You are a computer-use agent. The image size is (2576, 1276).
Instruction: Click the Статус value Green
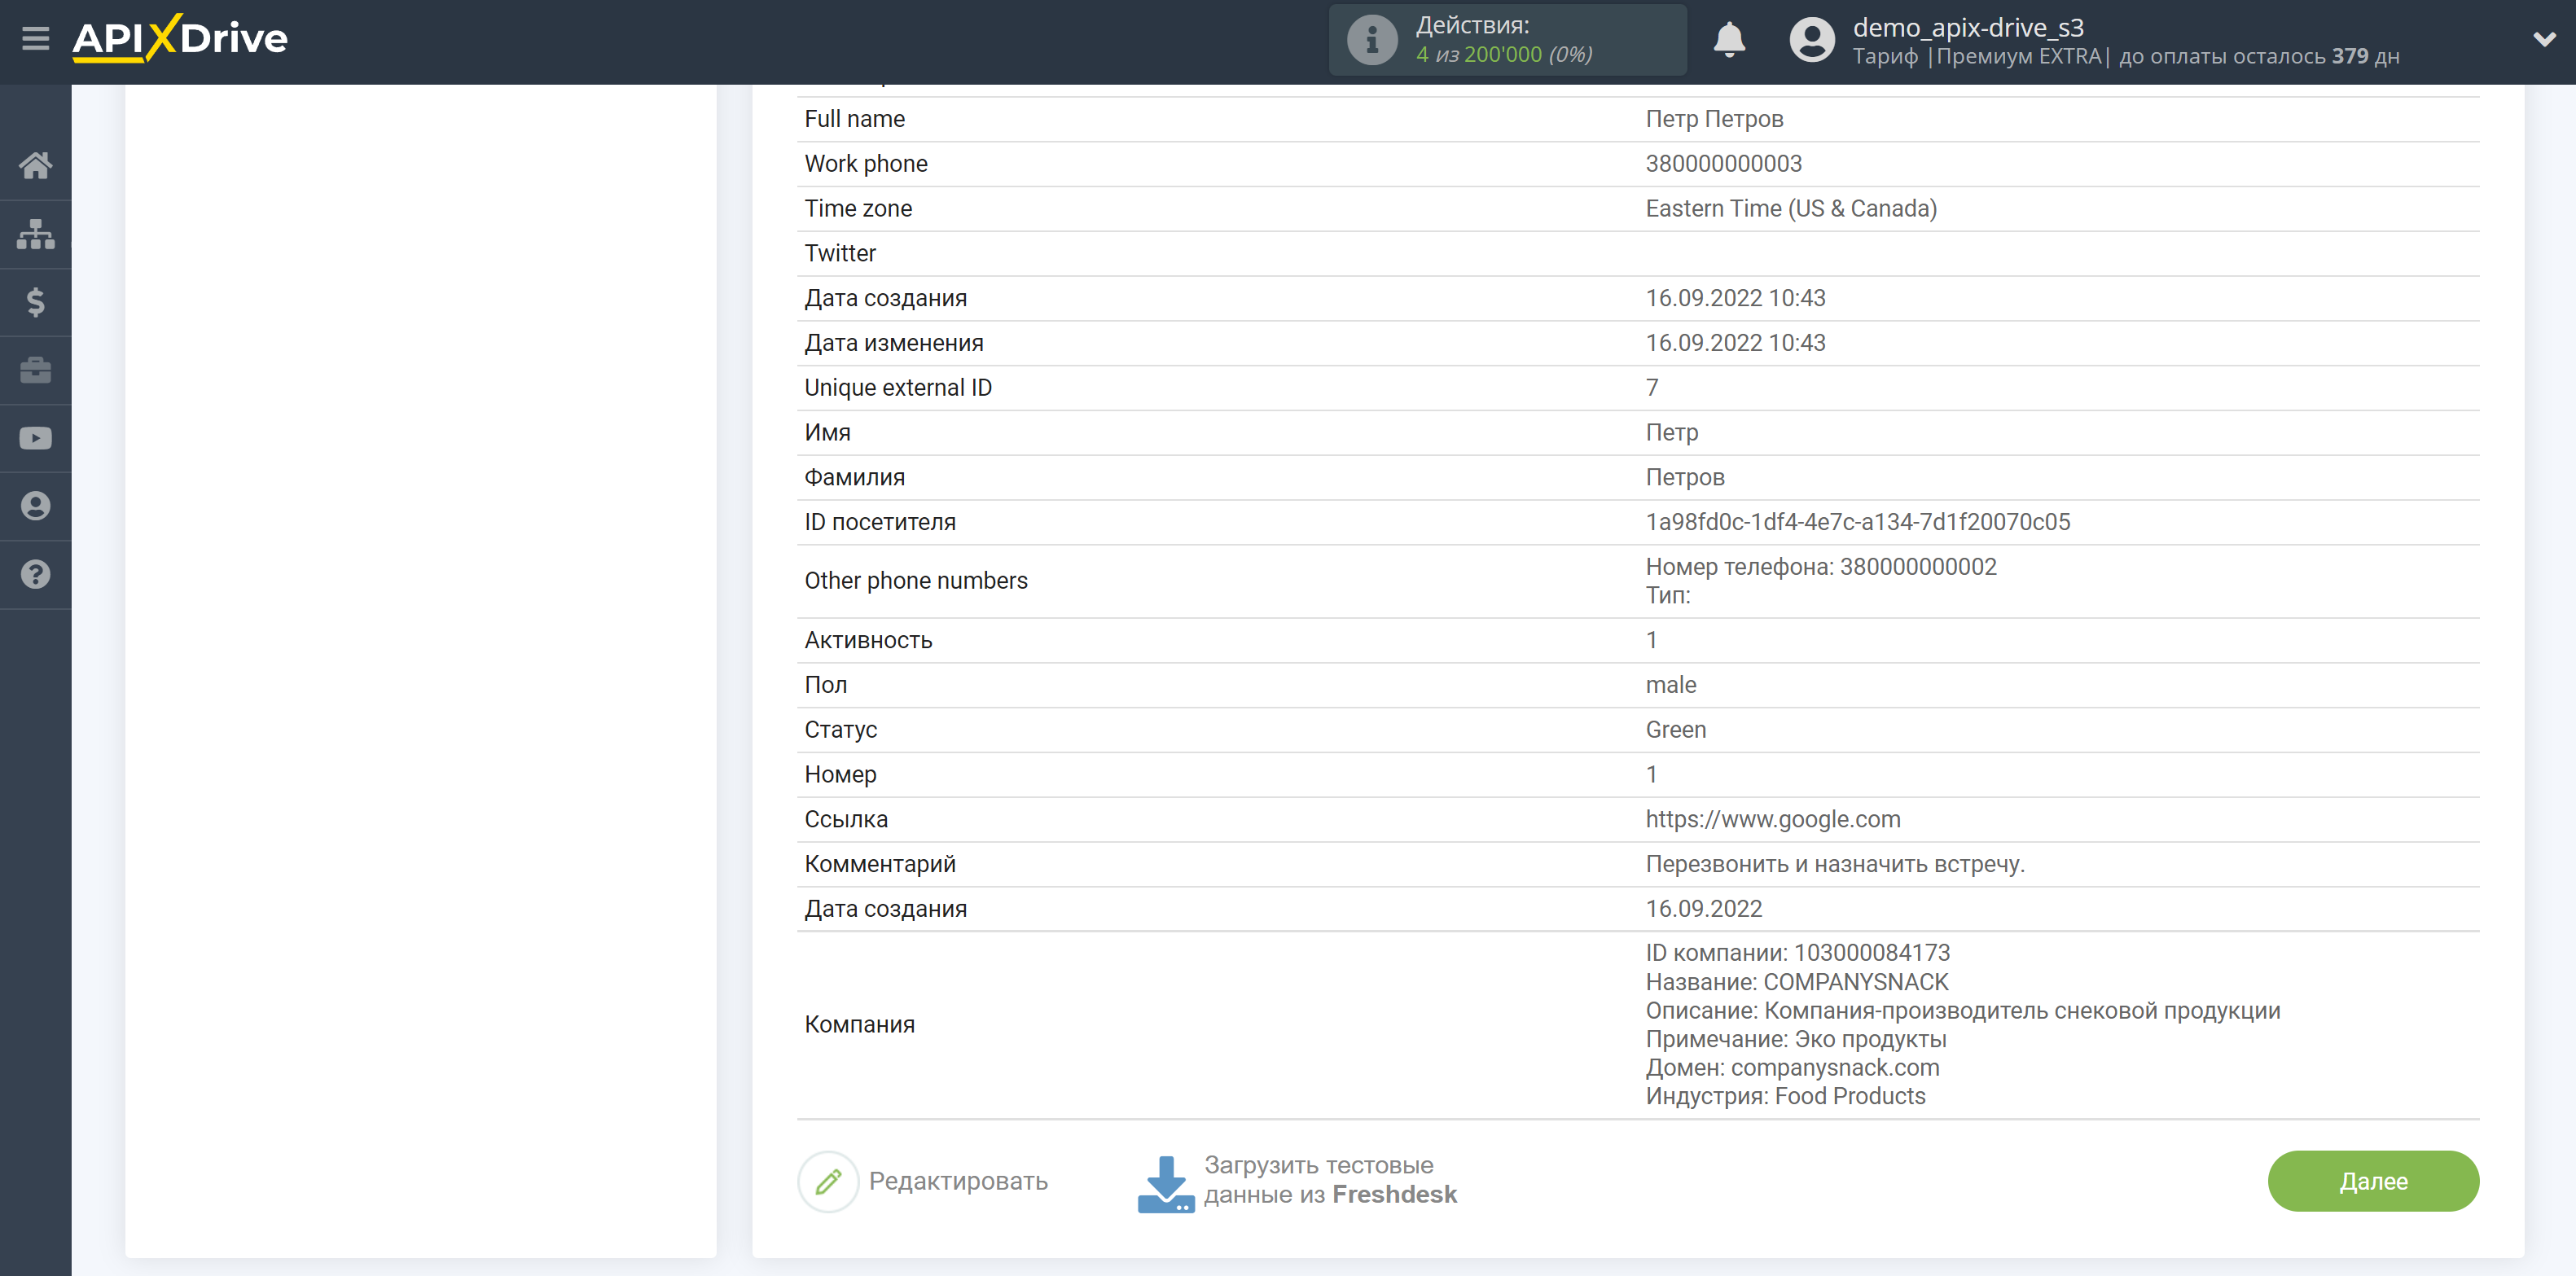(1676, 730)
